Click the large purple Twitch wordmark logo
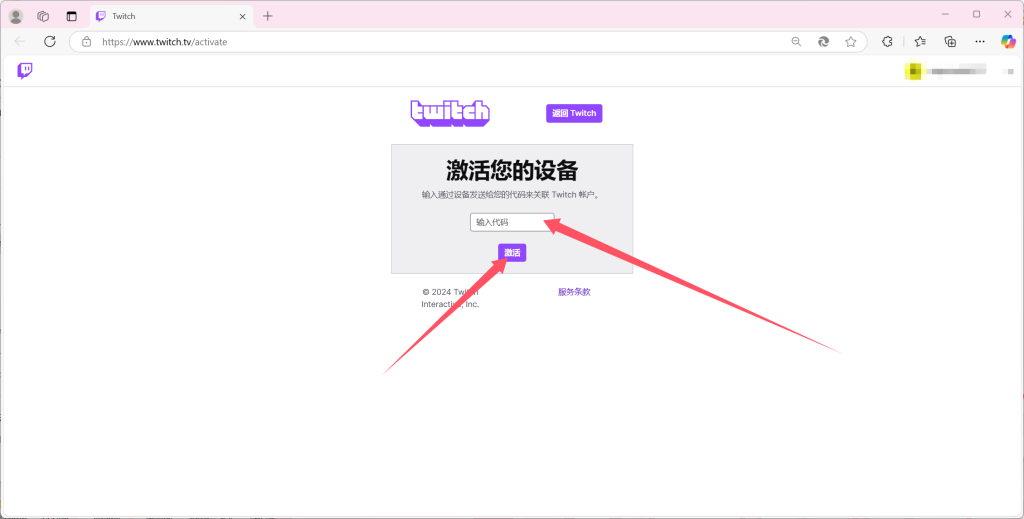Image resolution: width=1024 pixels, height=519 pixels. pyautogui.click(x=450, y=113)
